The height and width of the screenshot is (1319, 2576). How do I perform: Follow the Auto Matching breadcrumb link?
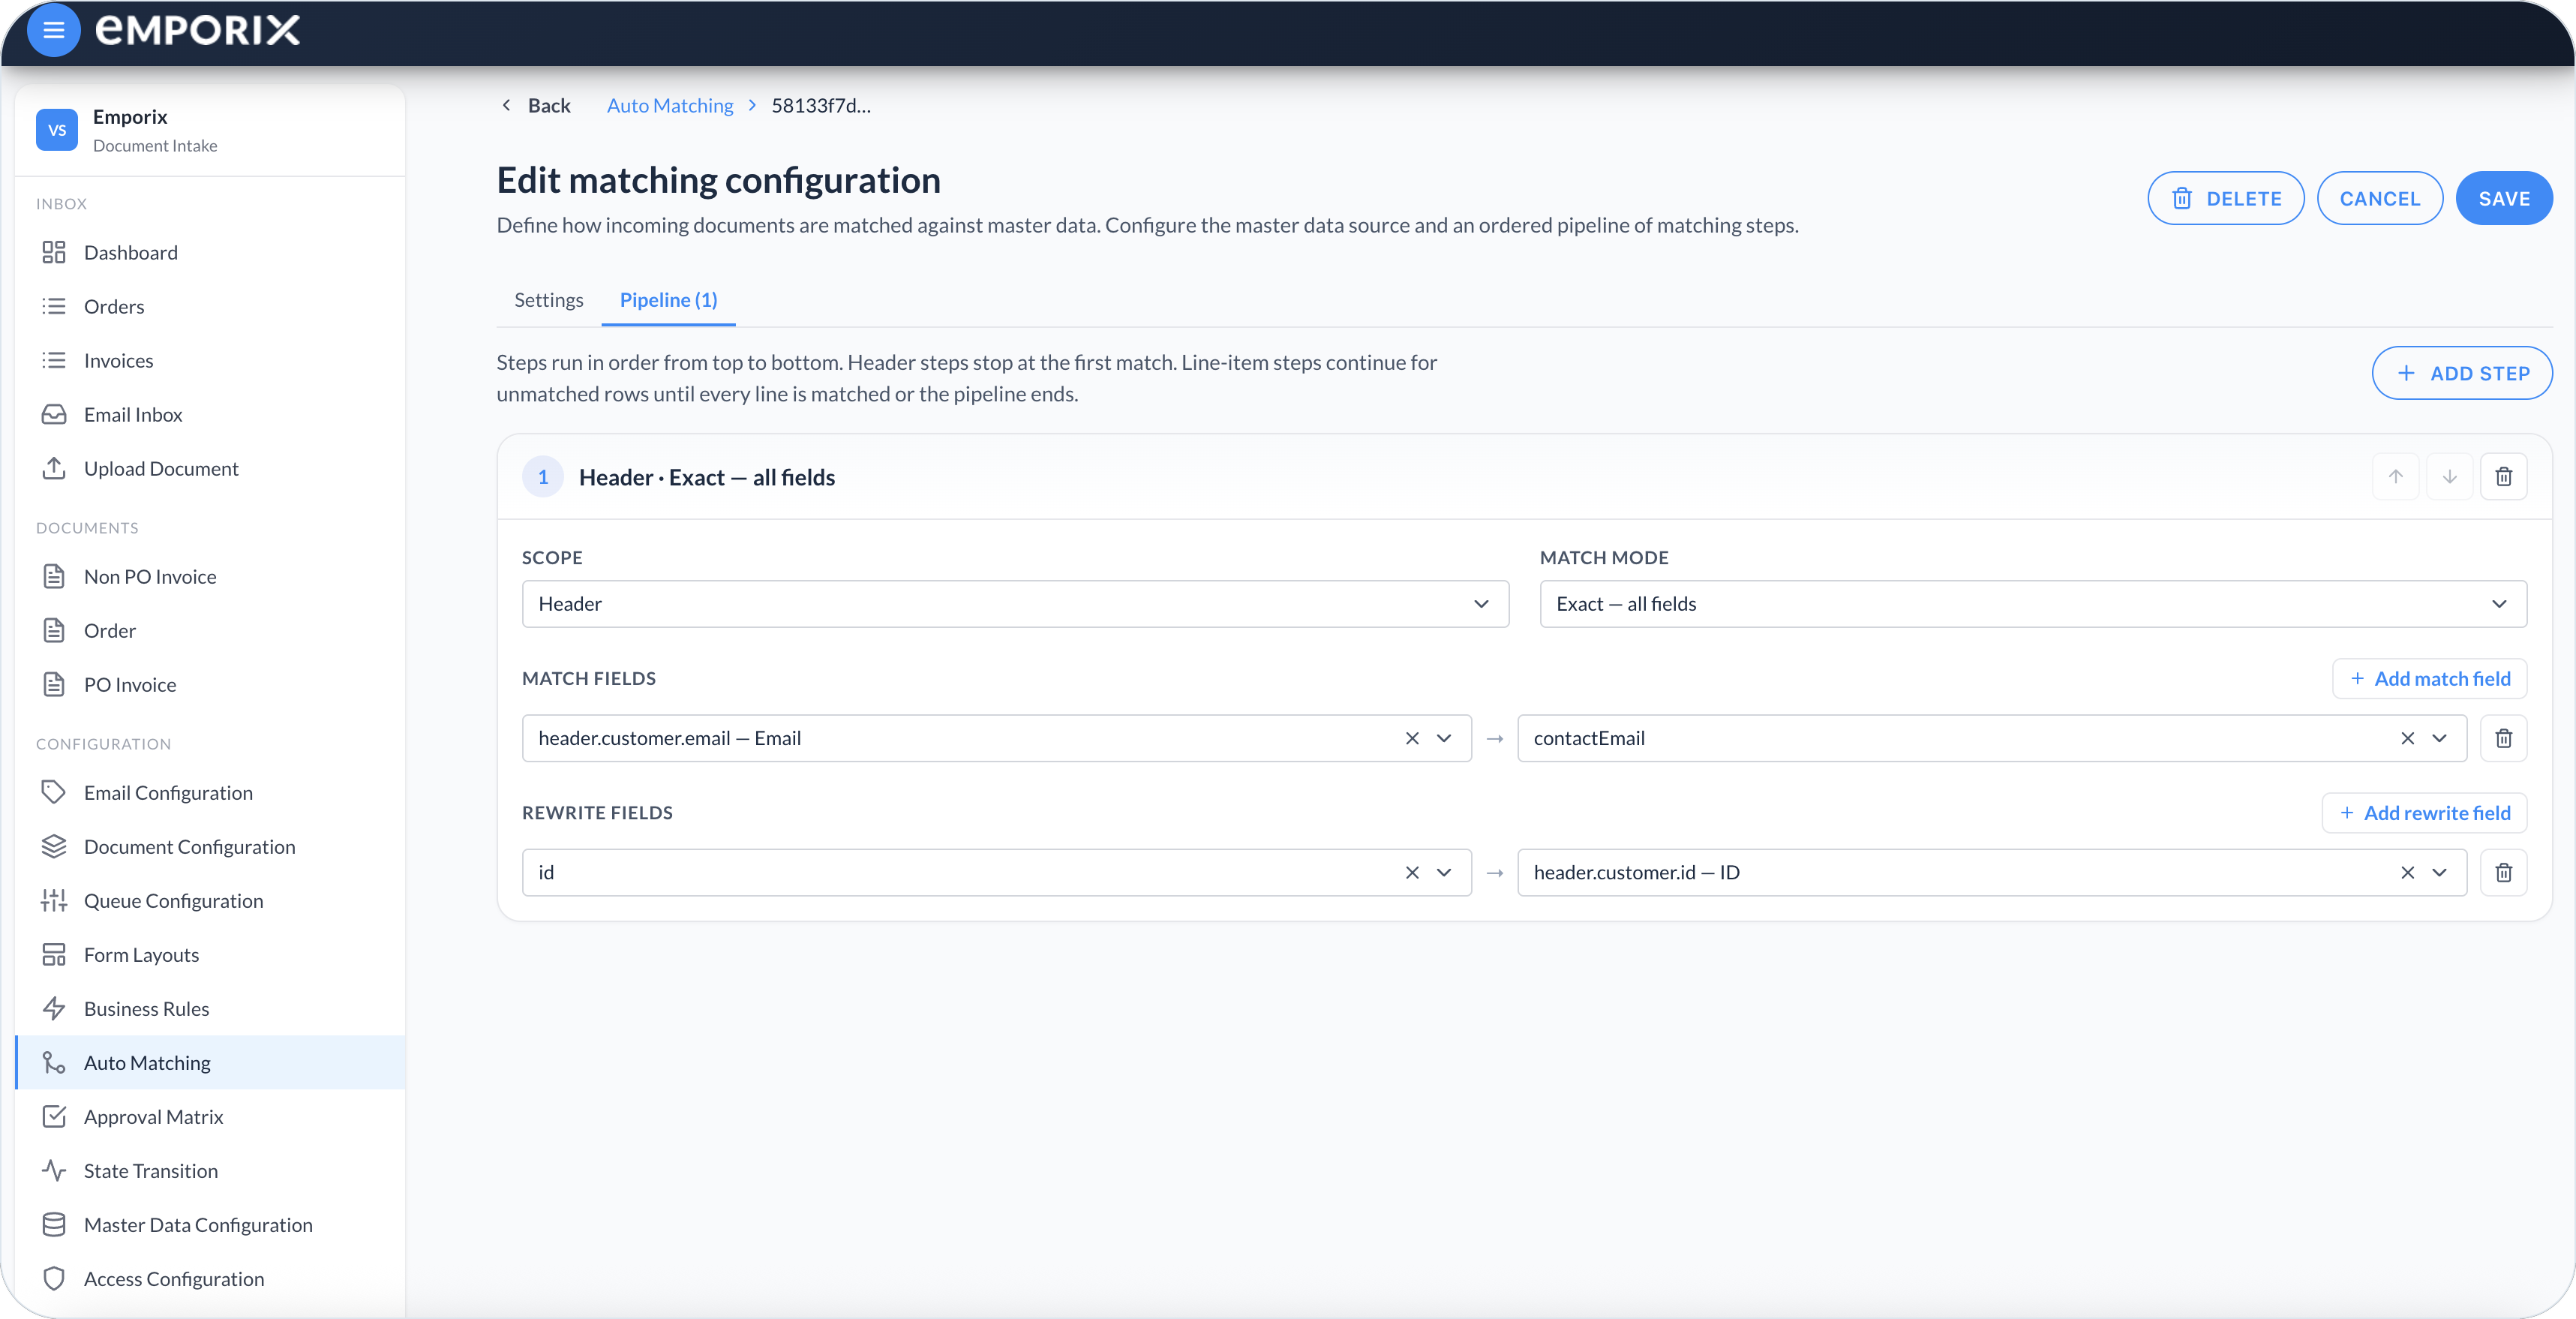(670, 105)
